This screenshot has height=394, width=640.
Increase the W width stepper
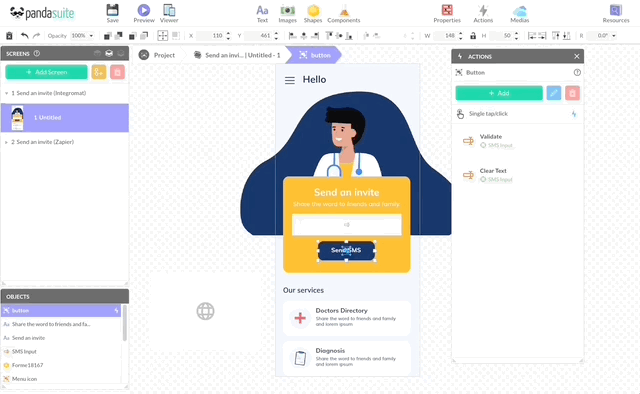[x=461, y=33]
